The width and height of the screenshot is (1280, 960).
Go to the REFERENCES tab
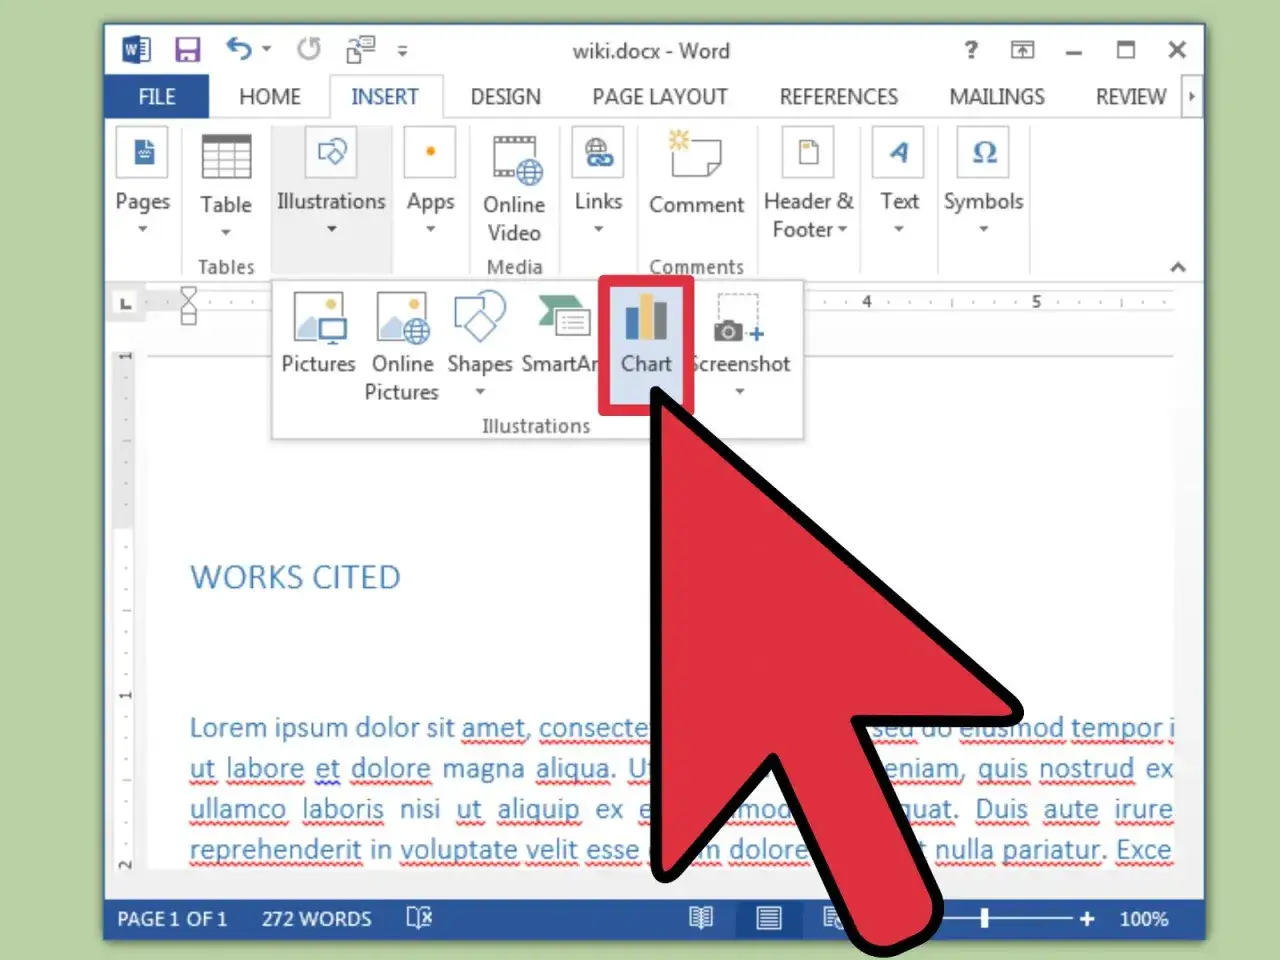click(839, 97)
